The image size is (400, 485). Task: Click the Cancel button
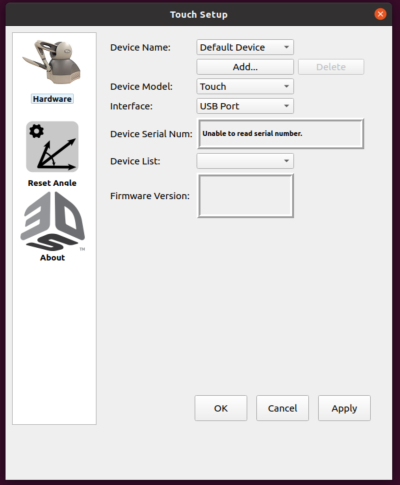(x=282, y=408)
